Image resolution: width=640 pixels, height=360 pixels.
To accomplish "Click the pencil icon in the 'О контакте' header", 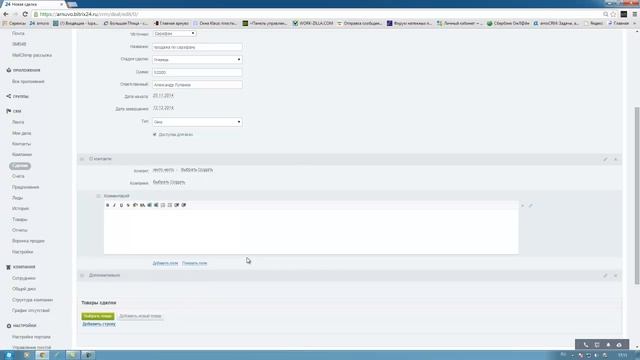I will pos(605,159).
